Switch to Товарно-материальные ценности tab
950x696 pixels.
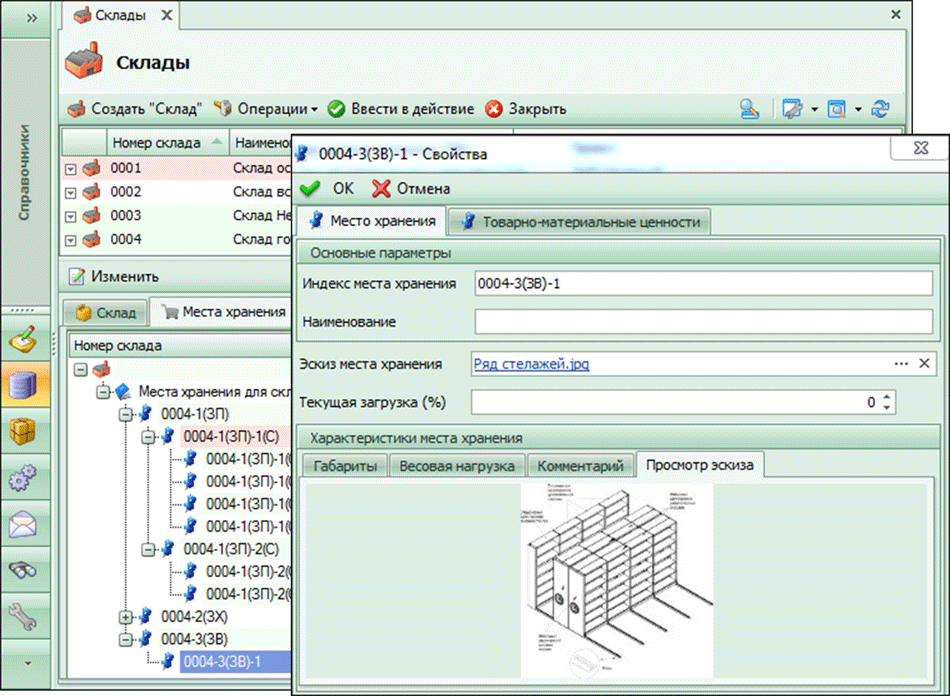580,222
